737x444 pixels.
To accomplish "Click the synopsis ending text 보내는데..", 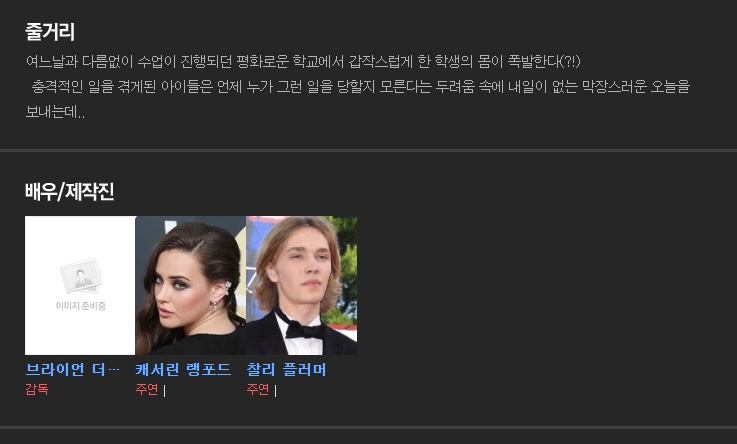I will click(55, 112).
